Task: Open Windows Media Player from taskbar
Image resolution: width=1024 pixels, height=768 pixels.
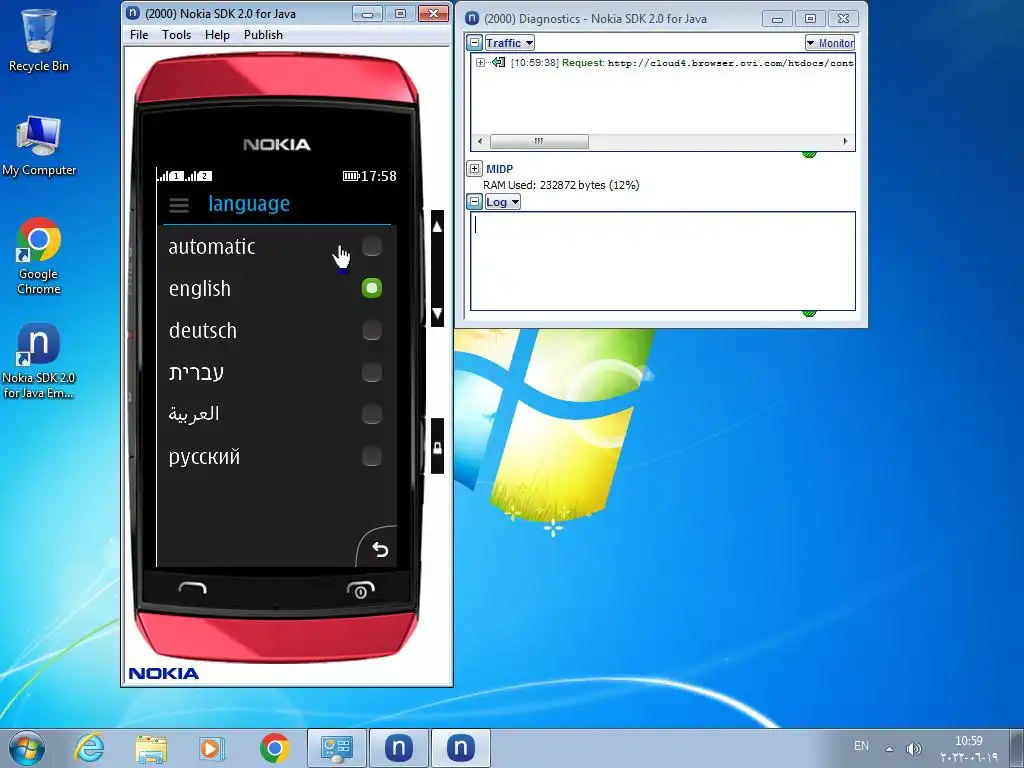Action: point(212,748)
